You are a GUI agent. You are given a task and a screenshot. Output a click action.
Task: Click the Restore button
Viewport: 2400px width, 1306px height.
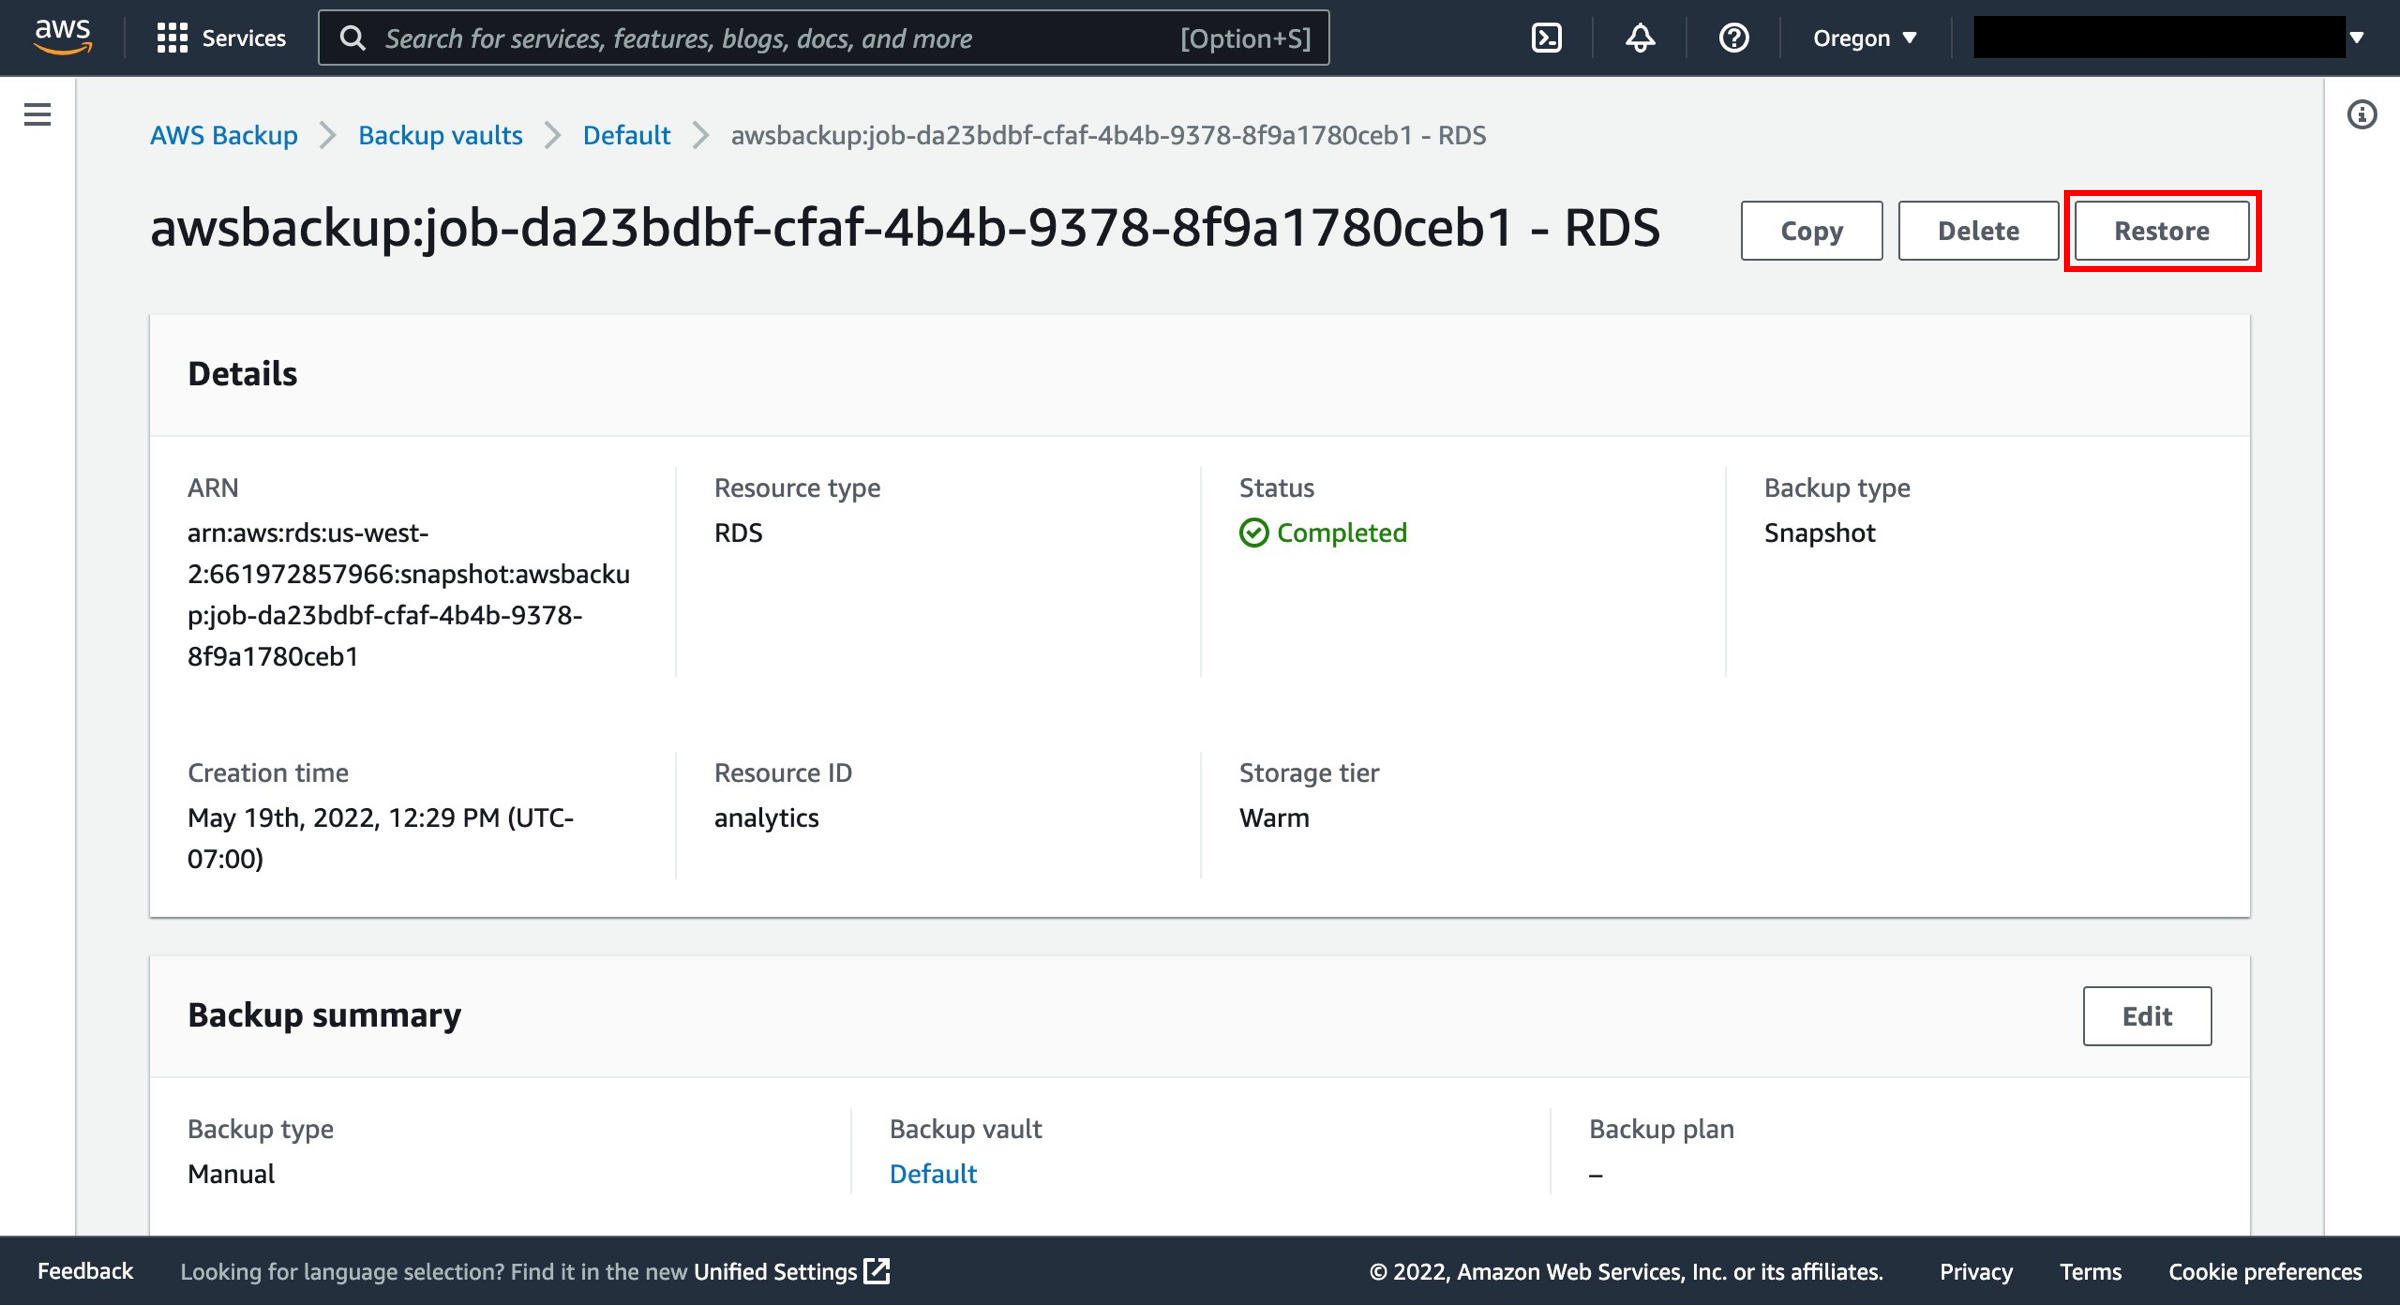(2161, 231)
